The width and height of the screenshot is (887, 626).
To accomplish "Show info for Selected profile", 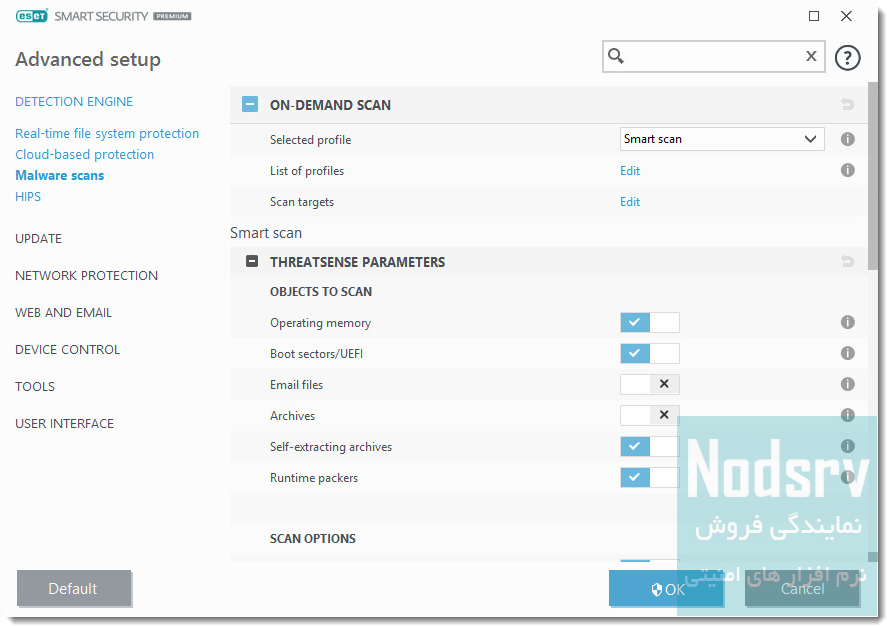I will [847, 139].
